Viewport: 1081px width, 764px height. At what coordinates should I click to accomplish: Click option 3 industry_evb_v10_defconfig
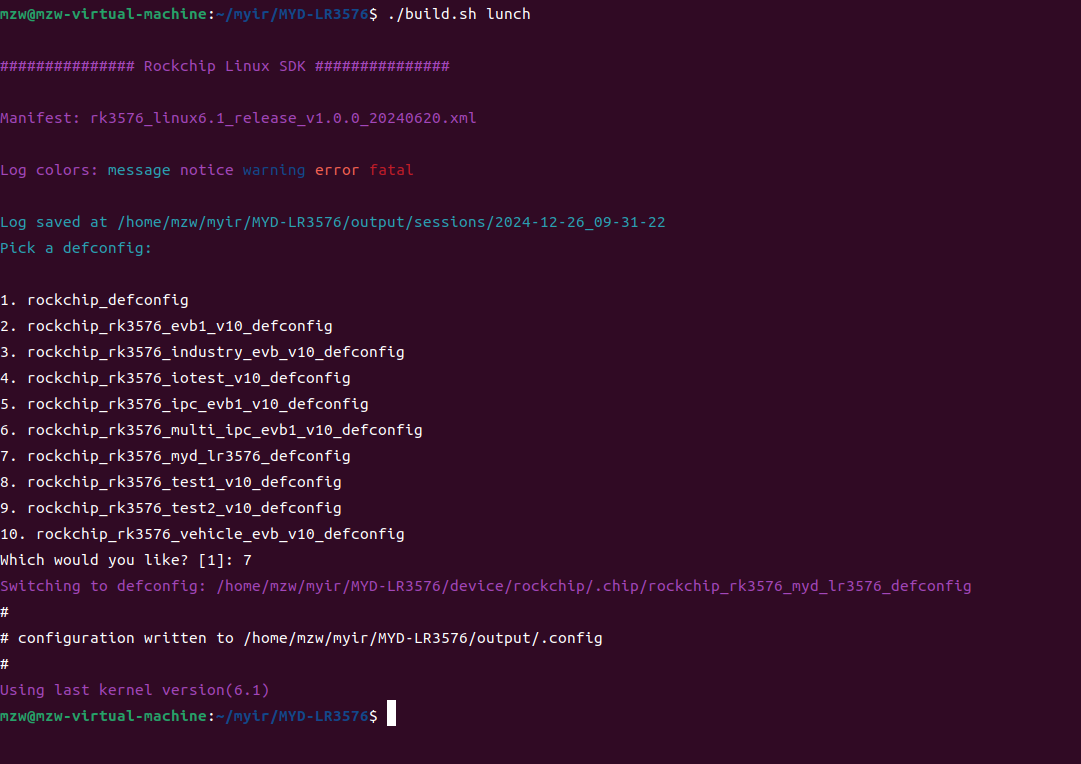pos(202,352)
